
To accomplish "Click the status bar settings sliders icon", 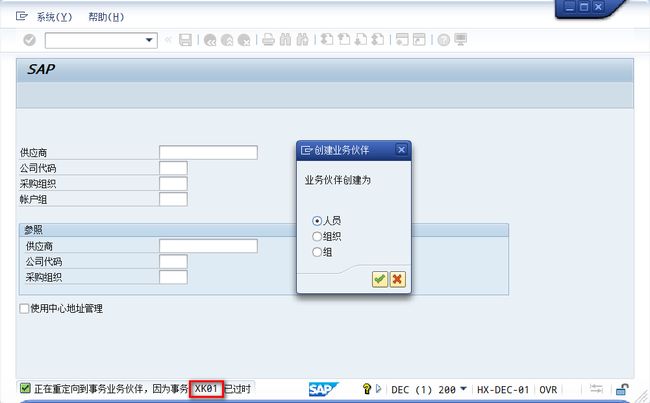I will click(x=596, y=389).
